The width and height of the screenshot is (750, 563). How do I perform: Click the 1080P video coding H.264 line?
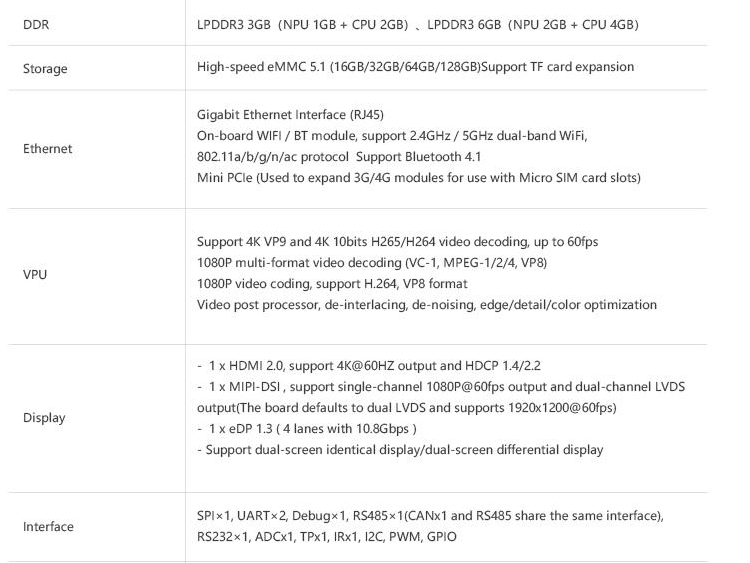pos(332,284)
